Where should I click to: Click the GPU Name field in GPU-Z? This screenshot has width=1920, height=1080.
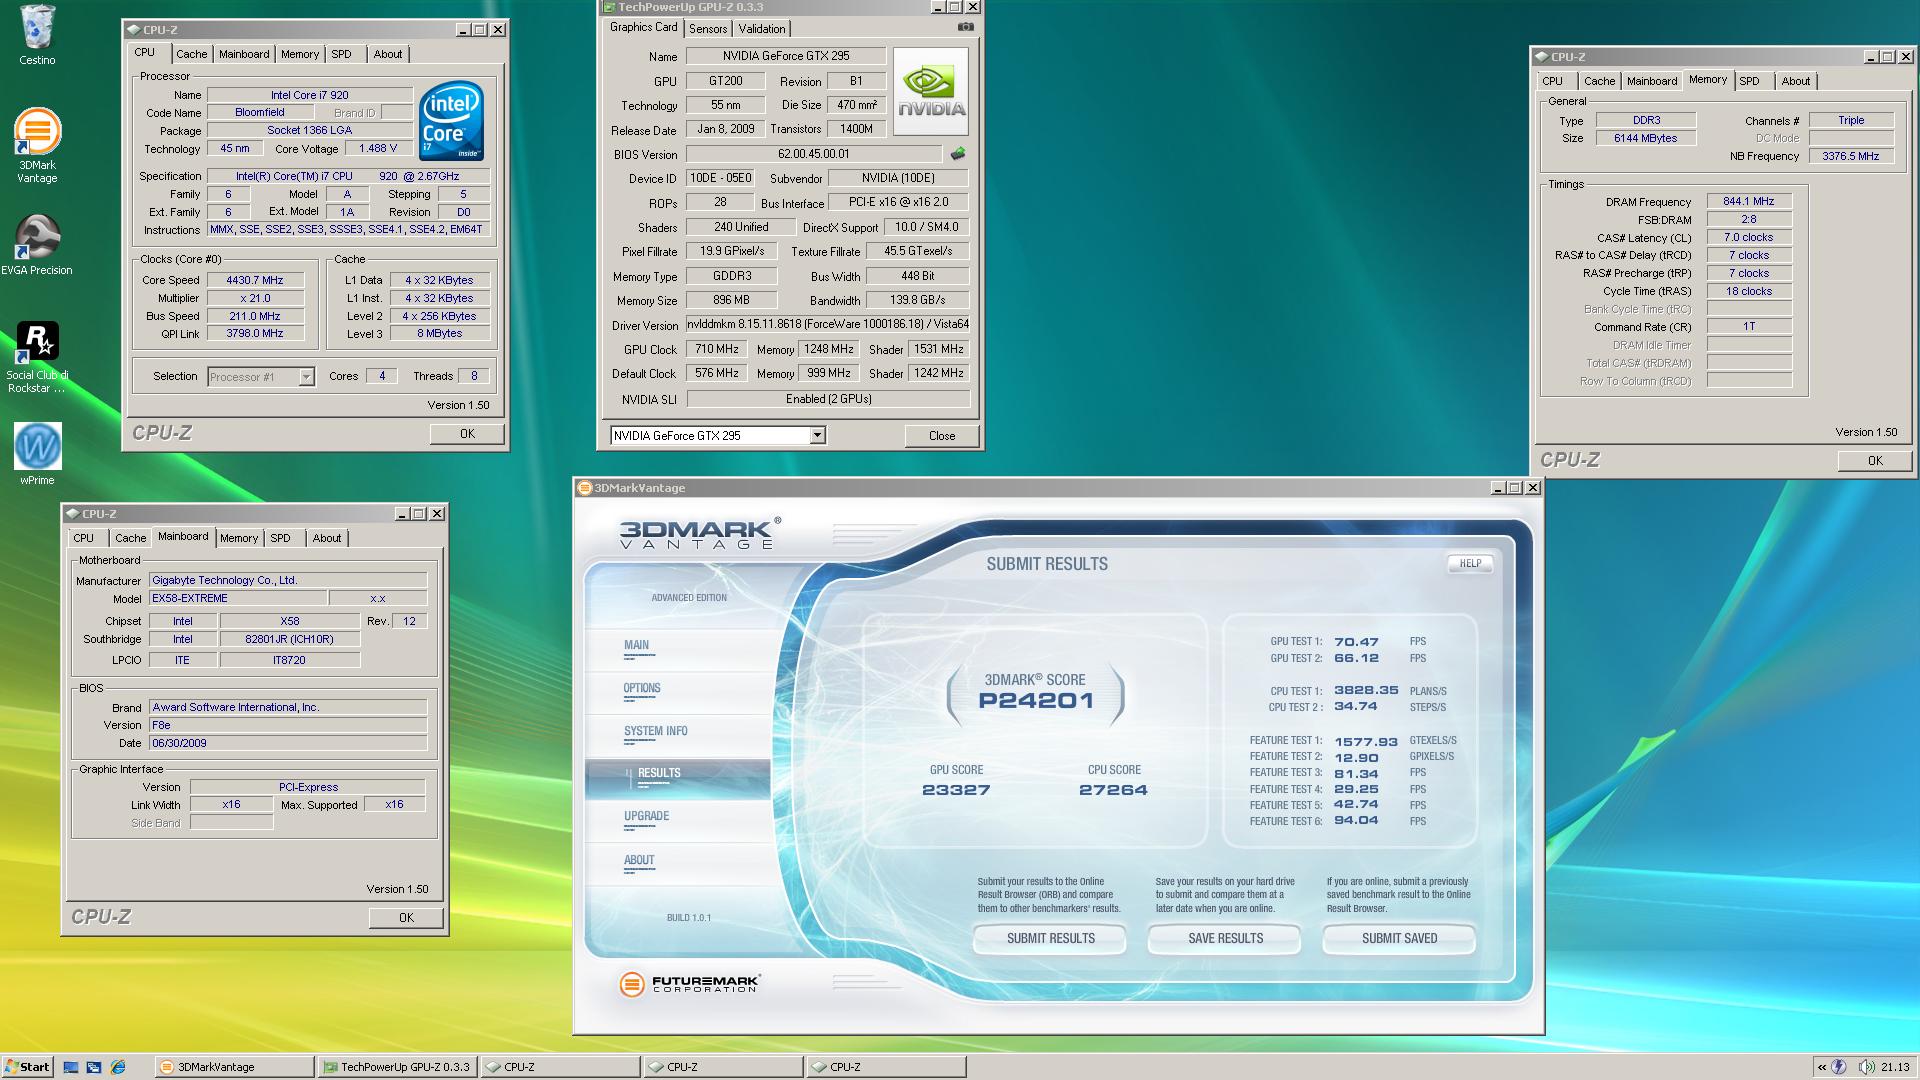tap(786, 56)
